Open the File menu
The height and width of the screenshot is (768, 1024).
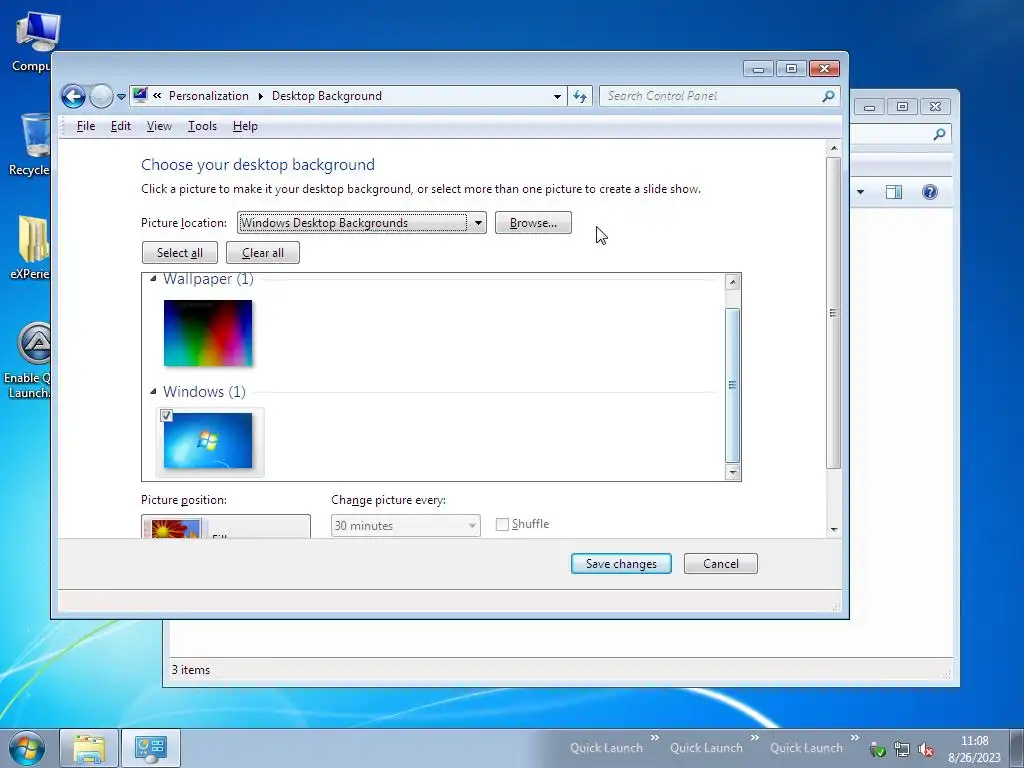[x=86, y=126]
